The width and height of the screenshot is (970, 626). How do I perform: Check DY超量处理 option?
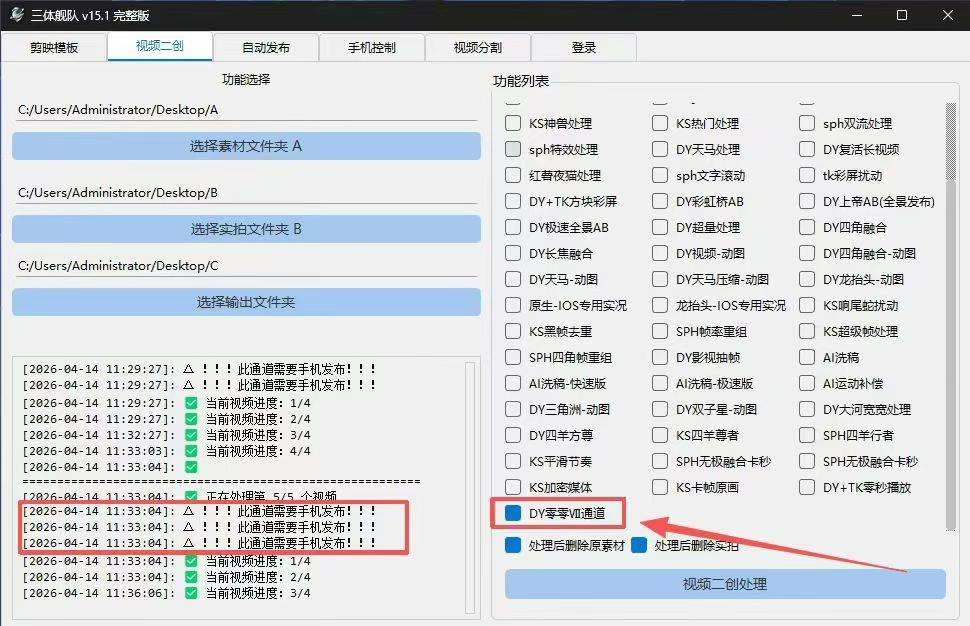pyautogui.click(x=660, y=227)
